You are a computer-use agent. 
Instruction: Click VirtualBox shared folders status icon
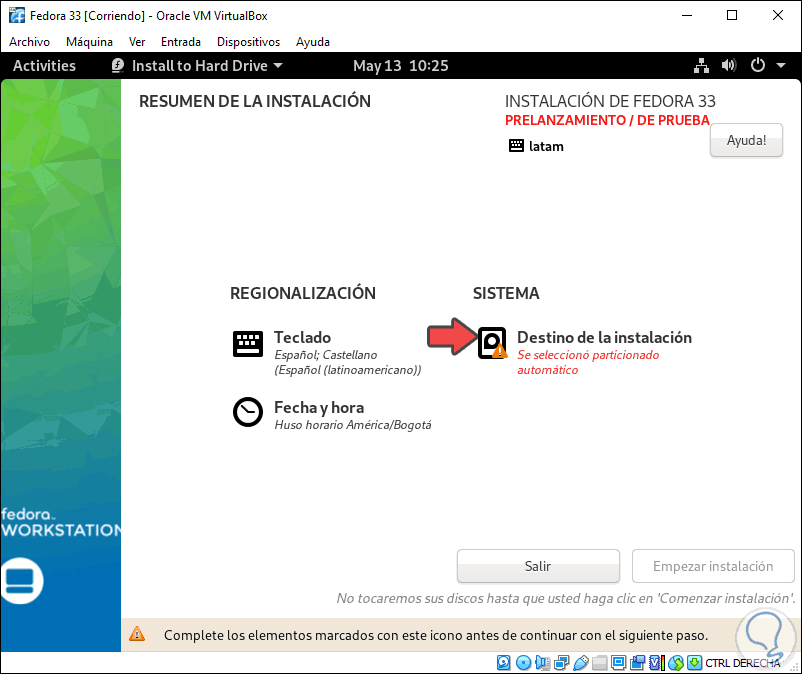[x=599, y=663]
